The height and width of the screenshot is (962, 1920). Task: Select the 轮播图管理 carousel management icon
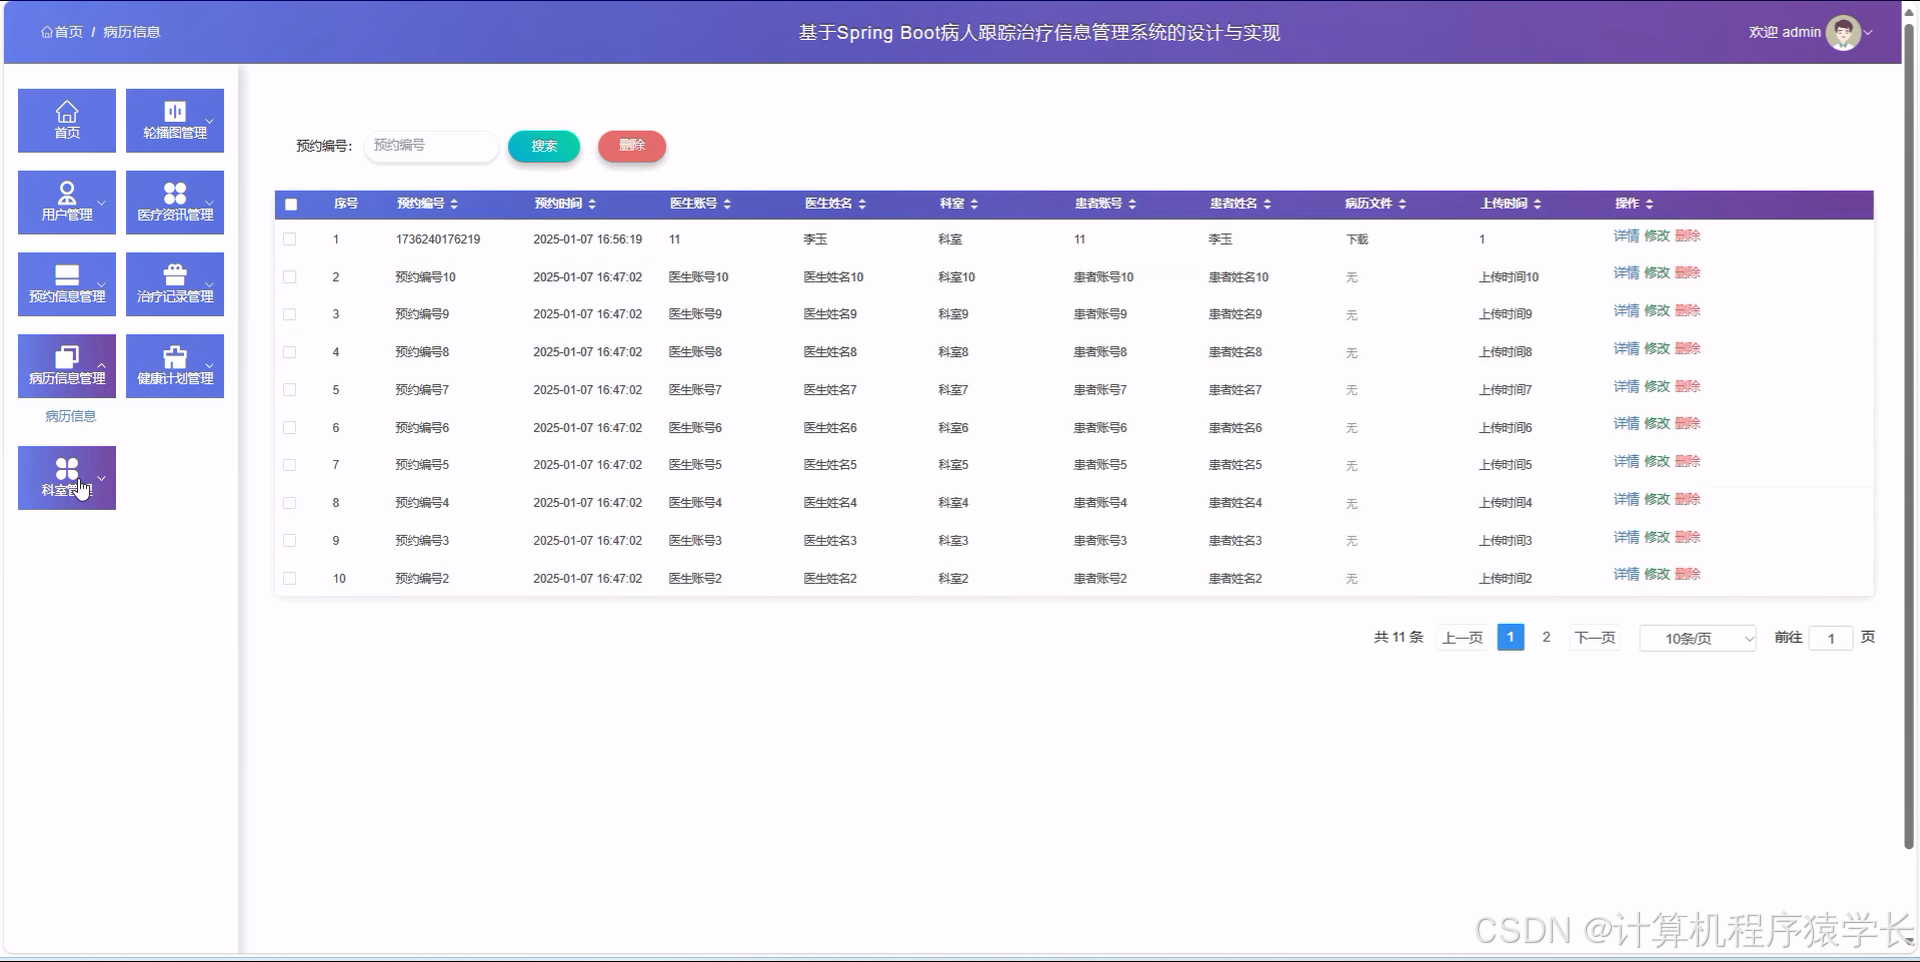pyautogui.click(x=174, y=120)
